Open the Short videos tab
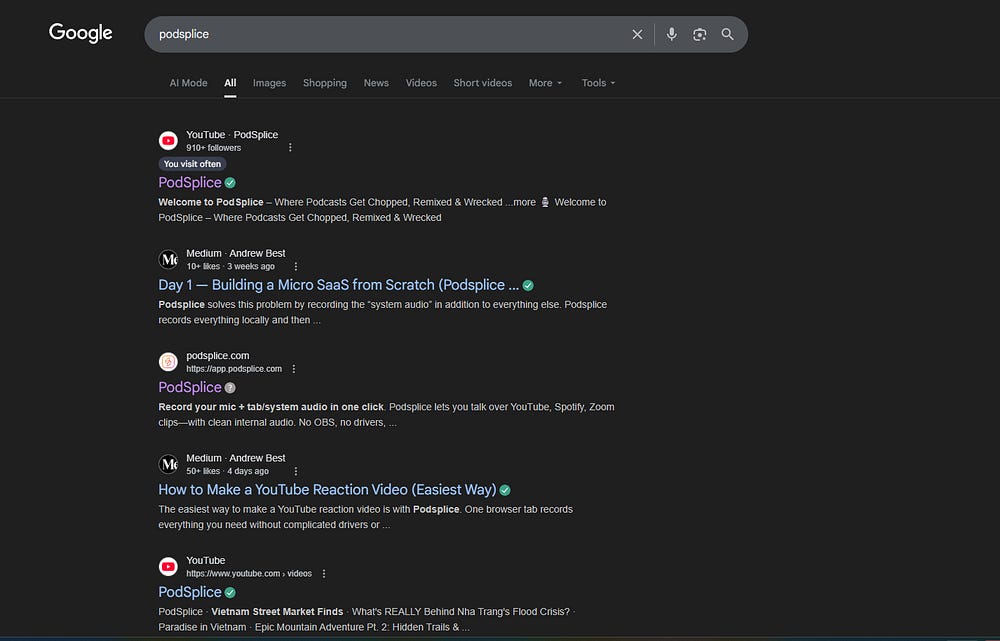Viewport: 1000px width, 641px height. click(483, 83)
